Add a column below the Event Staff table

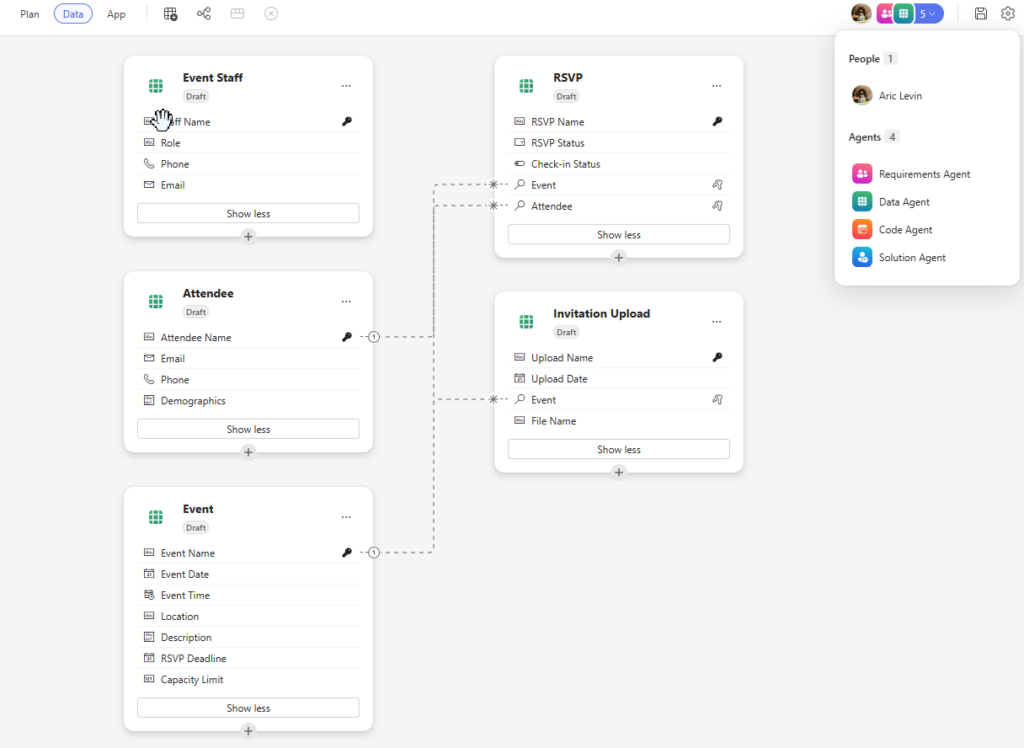248,236
